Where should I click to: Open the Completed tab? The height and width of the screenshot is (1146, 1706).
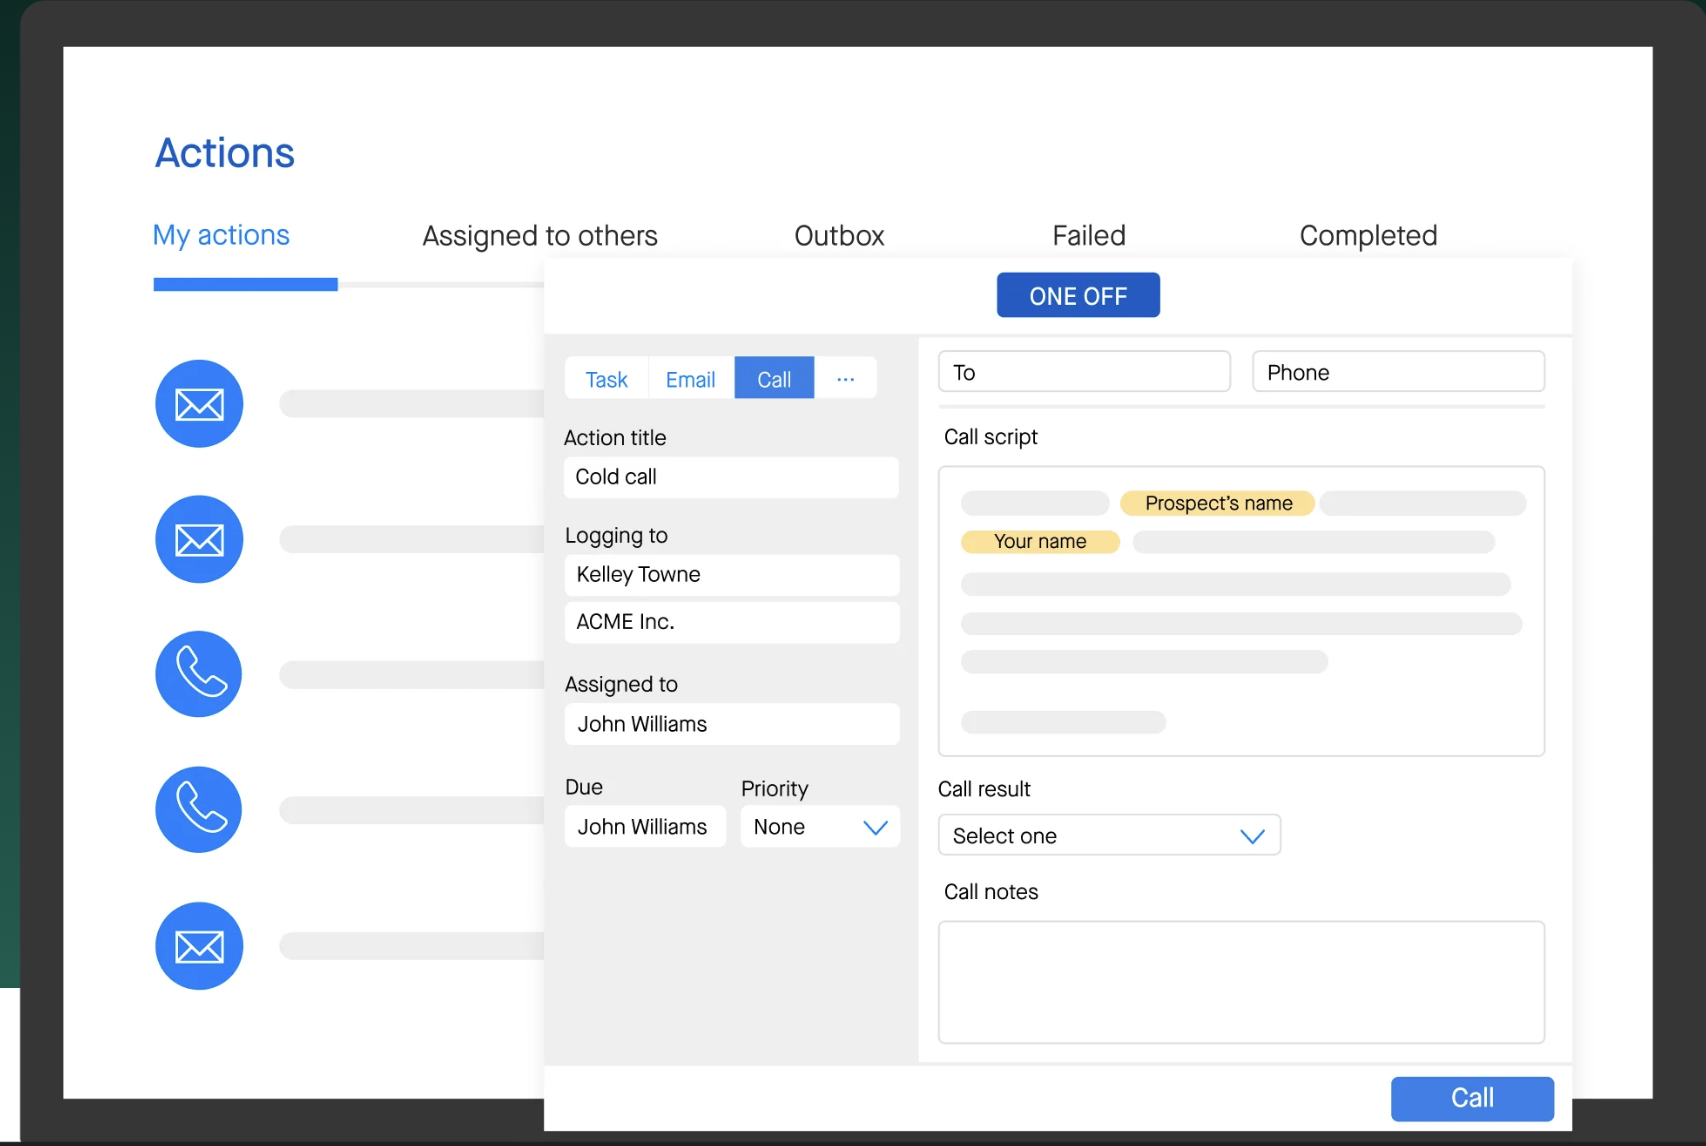click(x=1368, y=236)
